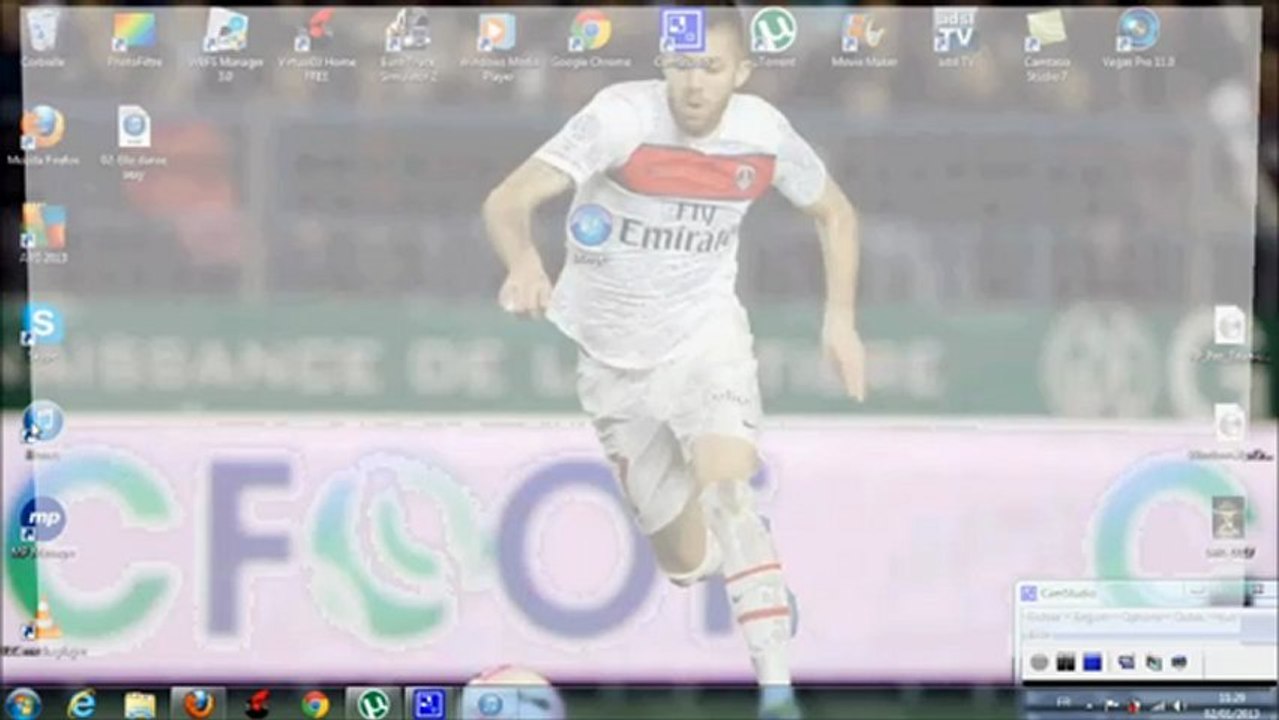
Task: Open the Action Center flag icon
Action: point(1111,705)
